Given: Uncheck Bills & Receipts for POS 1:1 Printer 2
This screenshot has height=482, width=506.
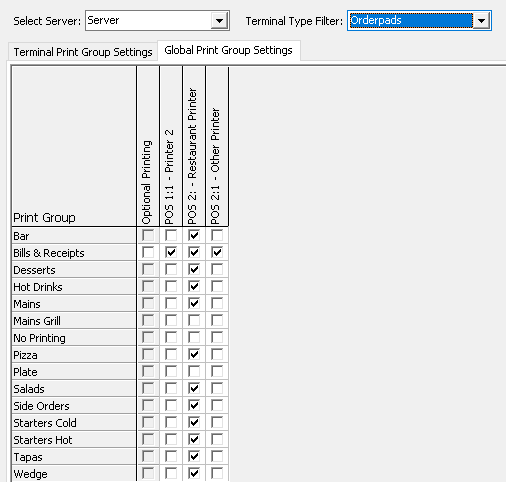Looking at the screenshot, I should (171, 252).
